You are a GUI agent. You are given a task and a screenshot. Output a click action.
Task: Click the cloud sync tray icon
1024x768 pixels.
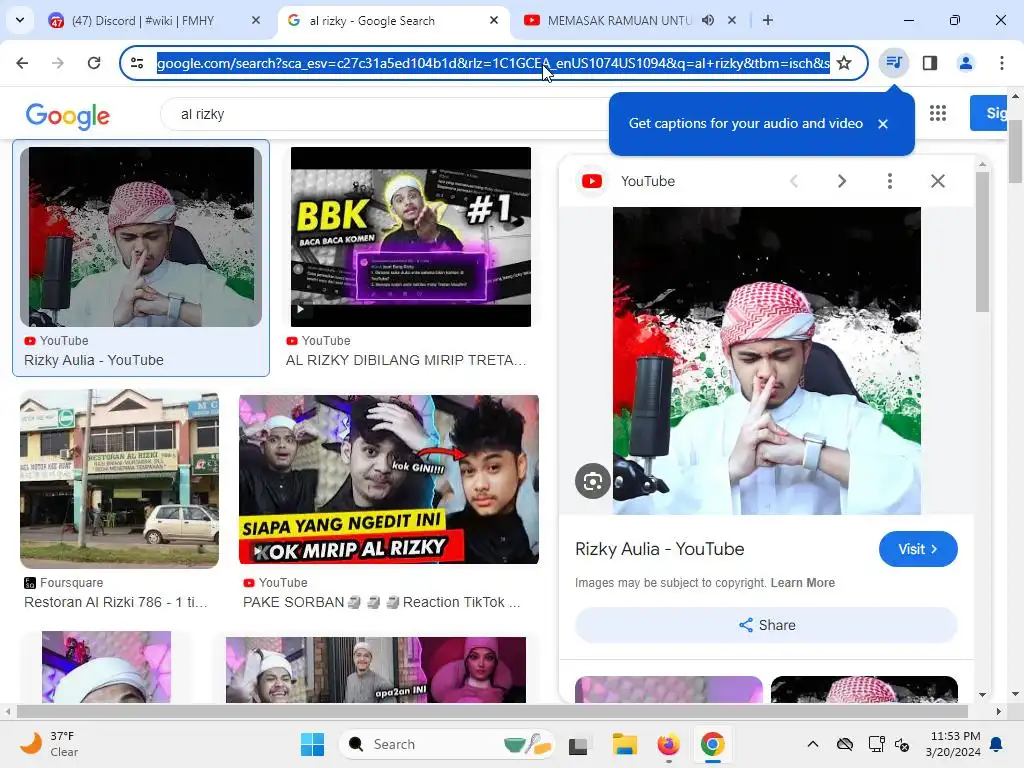coord(845,744)
